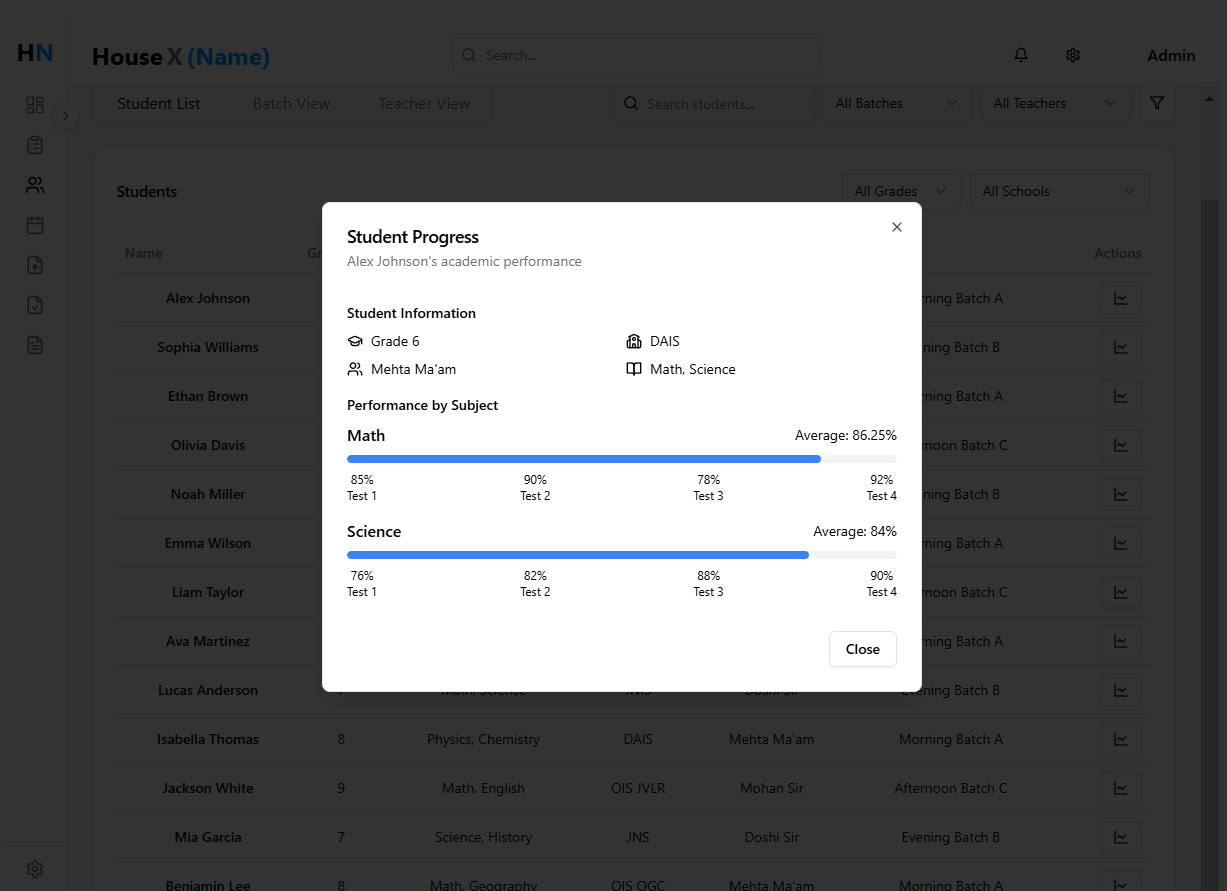Click the file upload sidebar icon
1227x891 pixels.
click(34, 265)
